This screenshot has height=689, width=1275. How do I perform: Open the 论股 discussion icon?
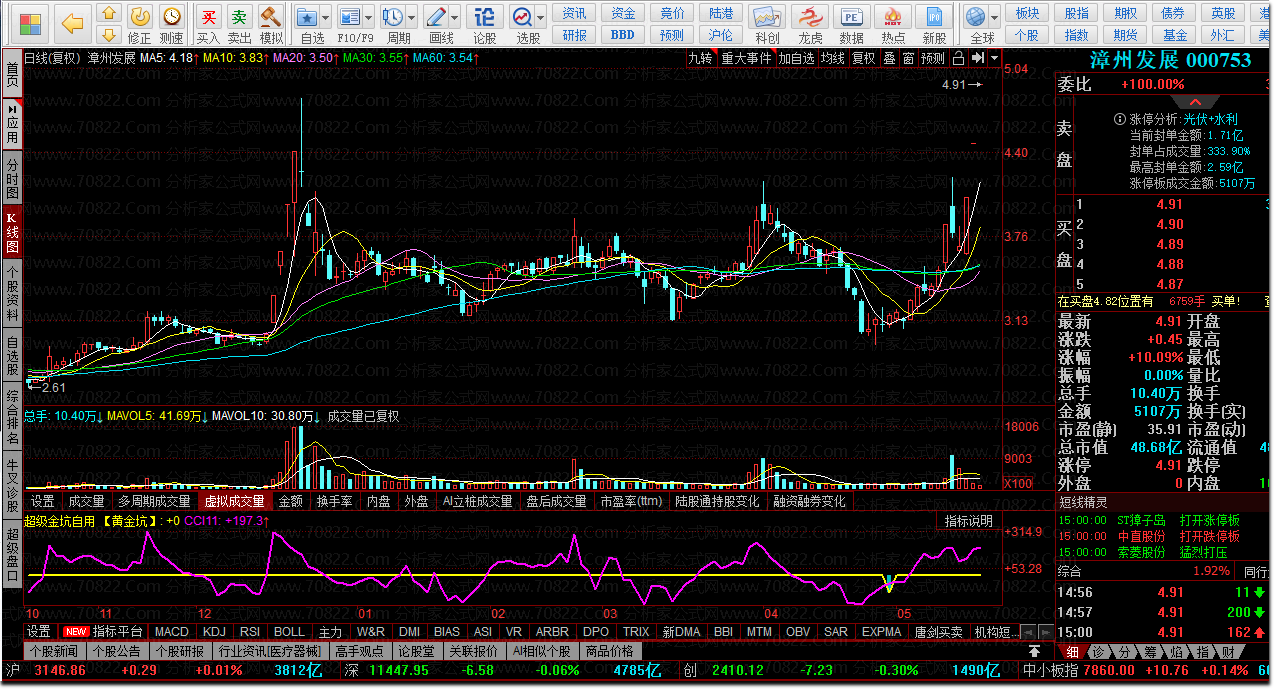[484, 24]
